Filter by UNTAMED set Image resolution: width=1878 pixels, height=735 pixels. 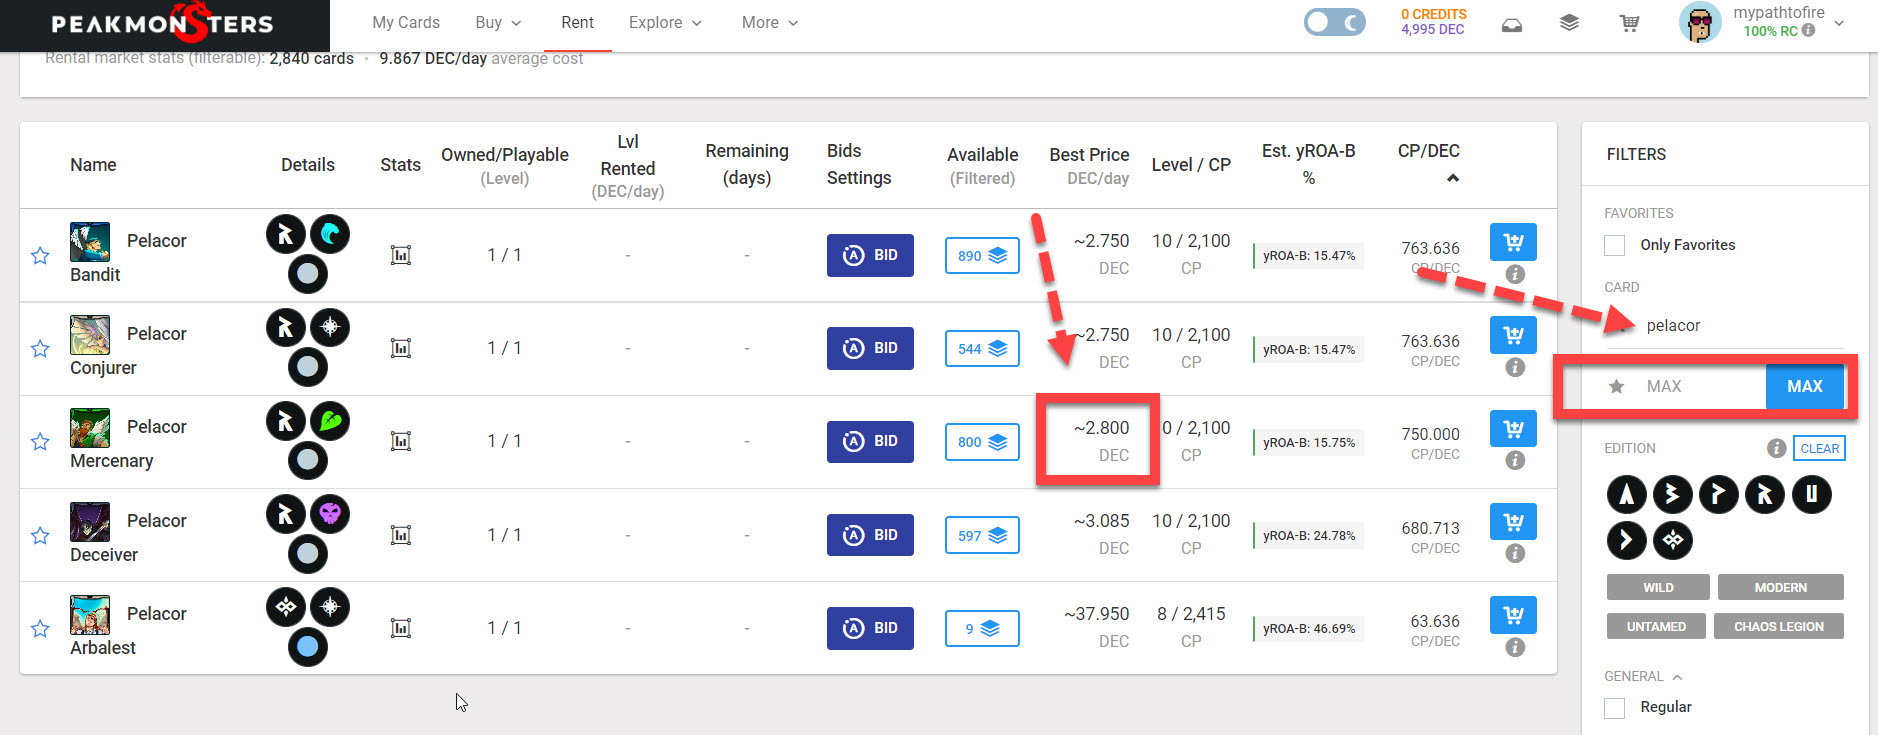coord(1656,627)
